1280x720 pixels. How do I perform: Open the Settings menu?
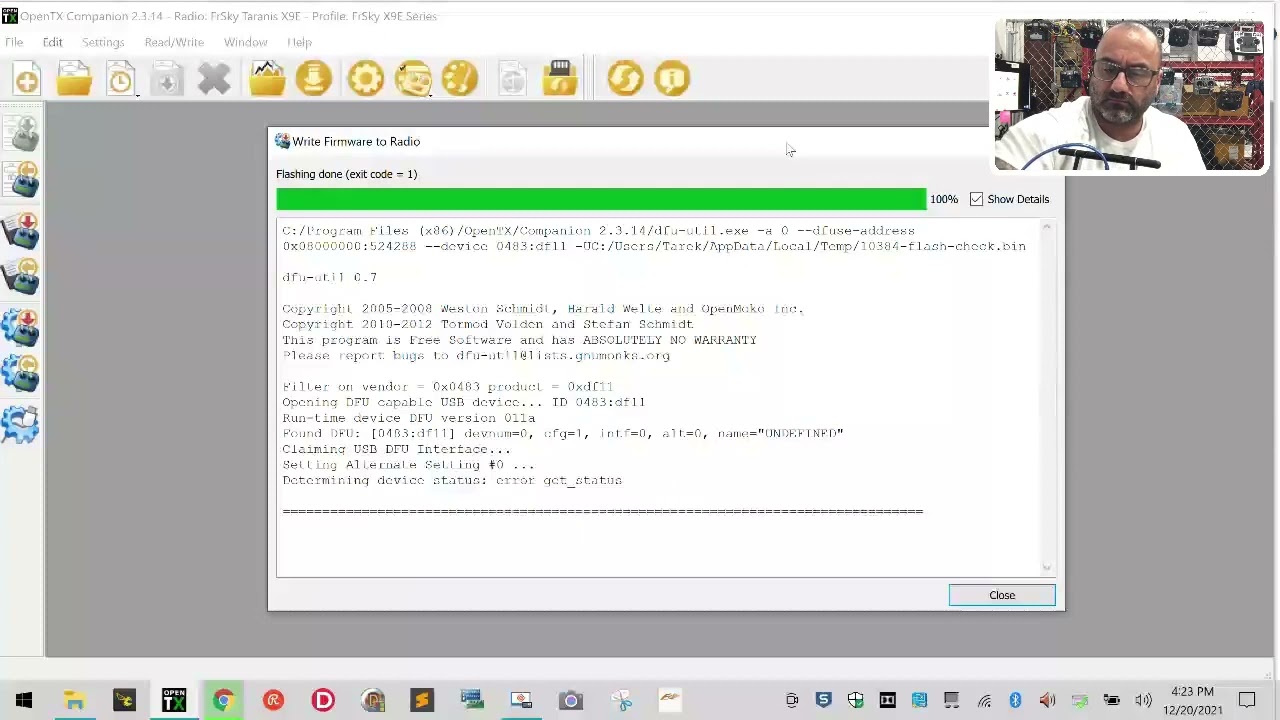click(103, 42)
